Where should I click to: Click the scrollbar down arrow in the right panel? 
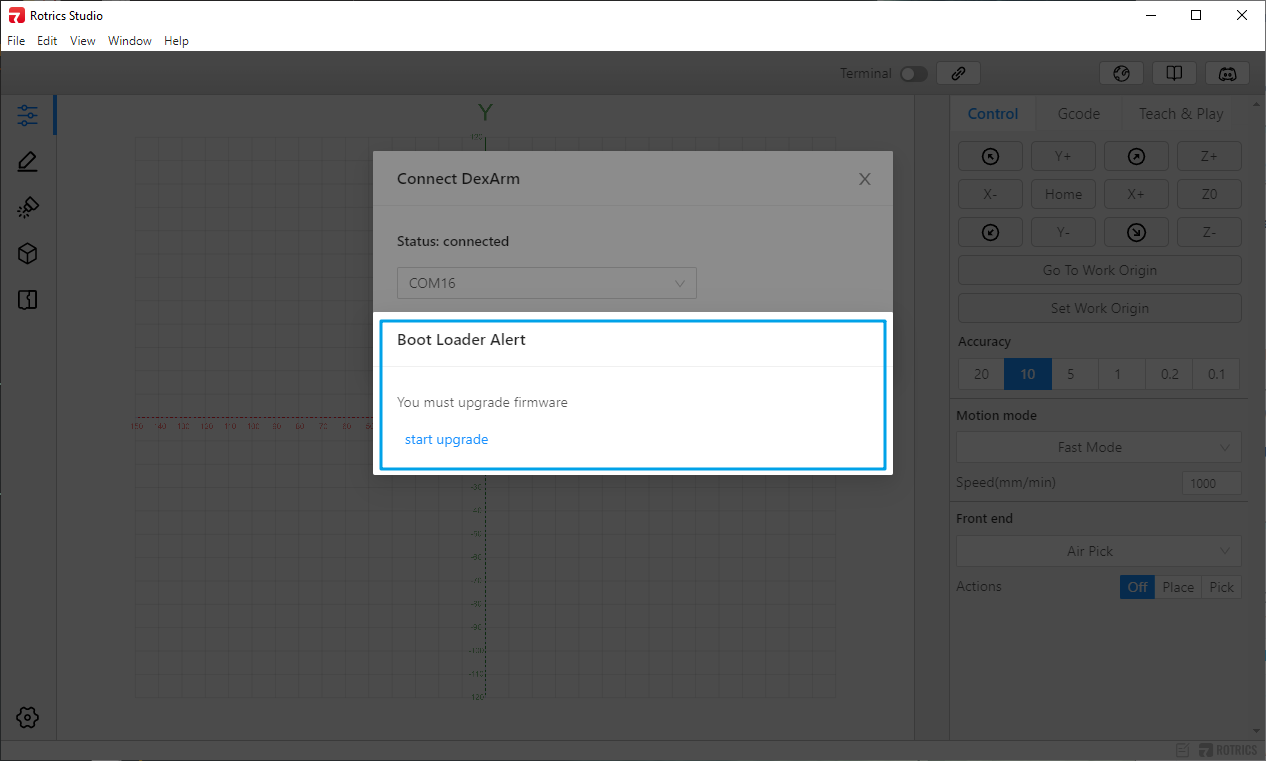(1257, 731)
